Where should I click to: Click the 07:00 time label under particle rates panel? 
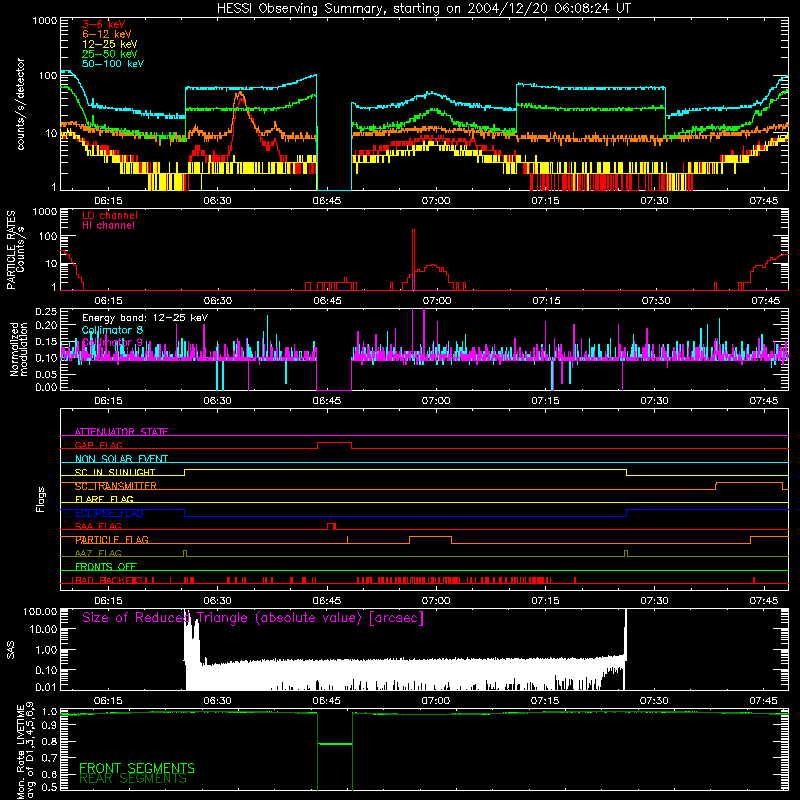(x=437, y=301)
